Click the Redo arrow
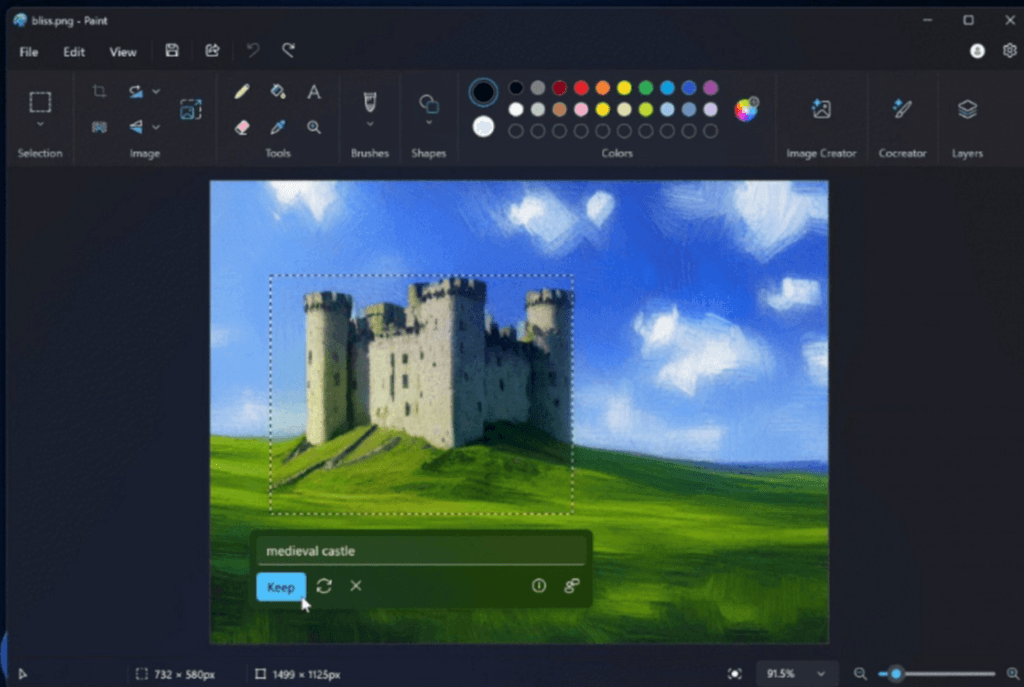The image size is (1024, 687). (x=288, y=50)
